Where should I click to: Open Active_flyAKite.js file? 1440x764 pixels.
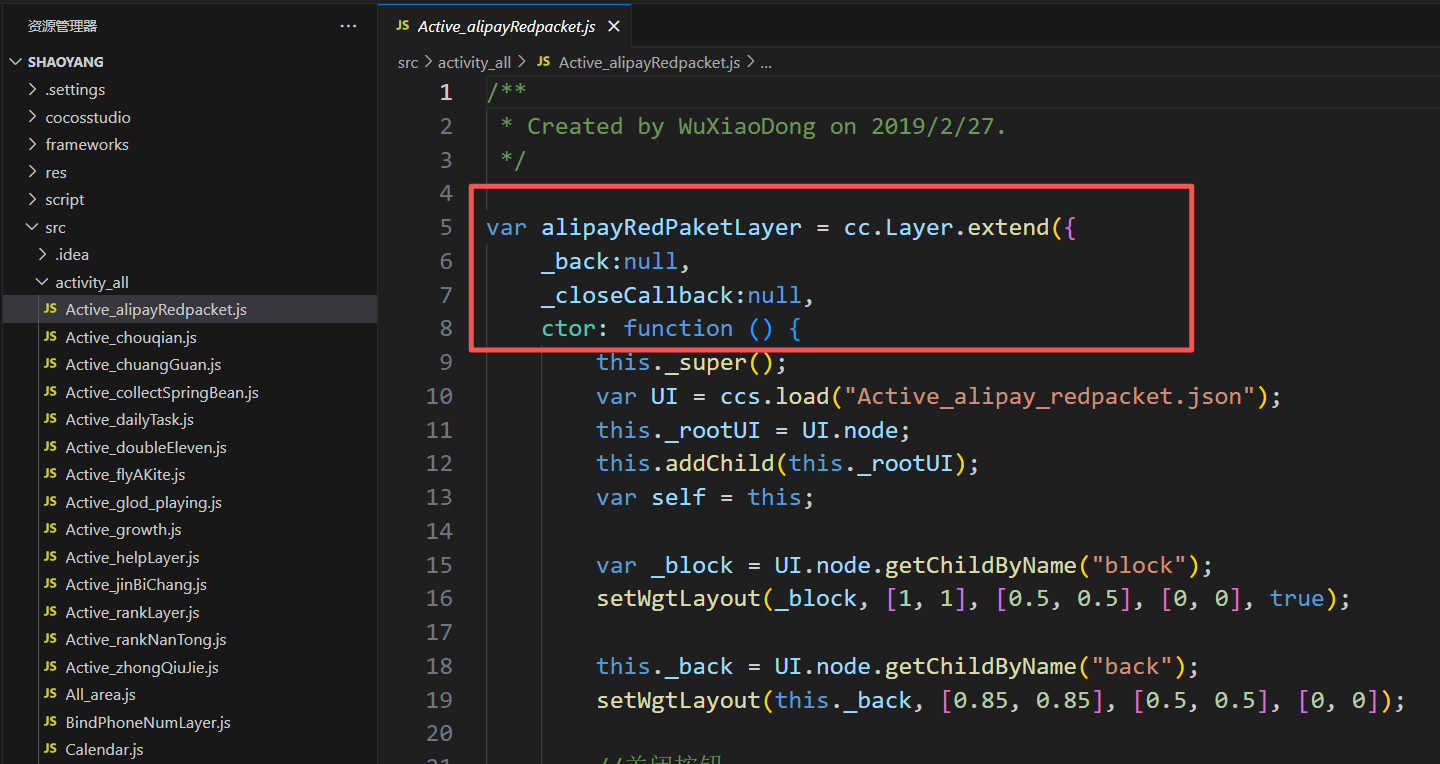pos(190,474)
